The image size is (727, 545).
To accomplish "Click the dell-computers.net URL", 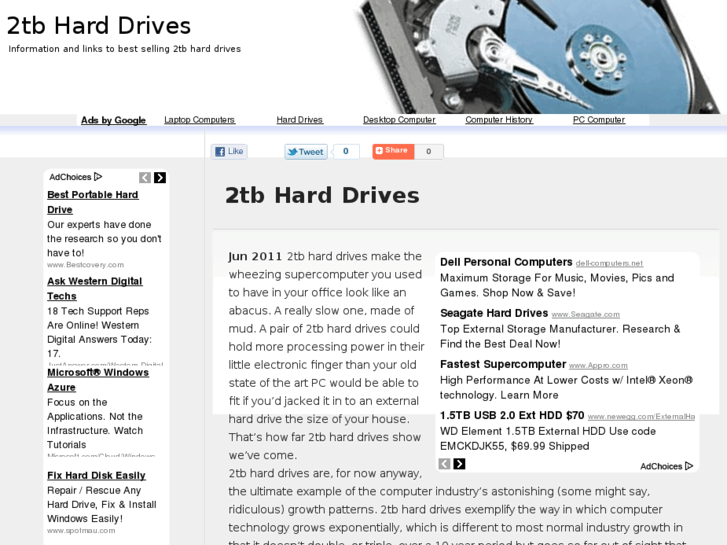I will click(609, 263).
